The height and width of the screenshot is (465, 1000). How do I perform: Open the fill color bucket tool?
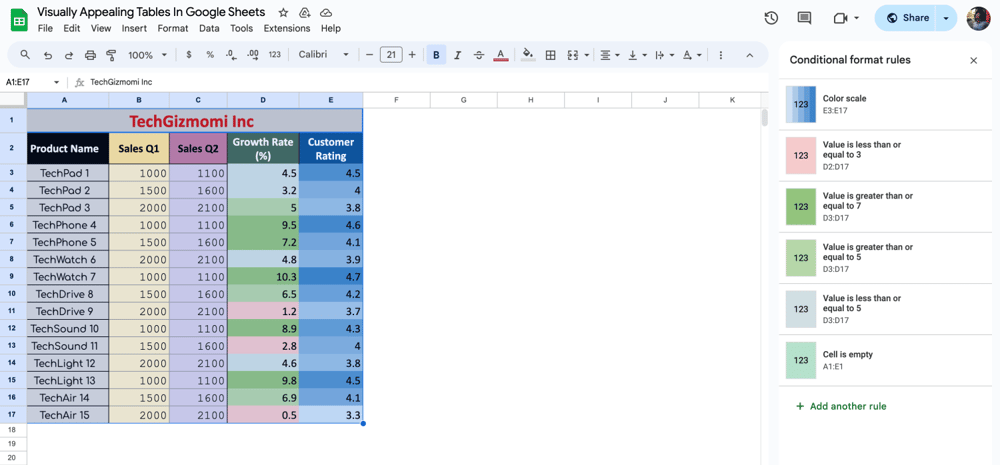[x=528, y=55]
